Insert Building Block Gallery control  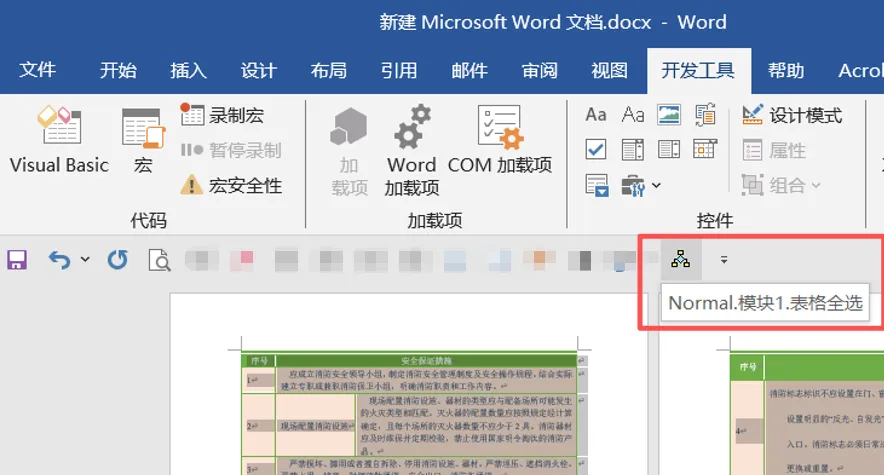click(x=705, y=115)
